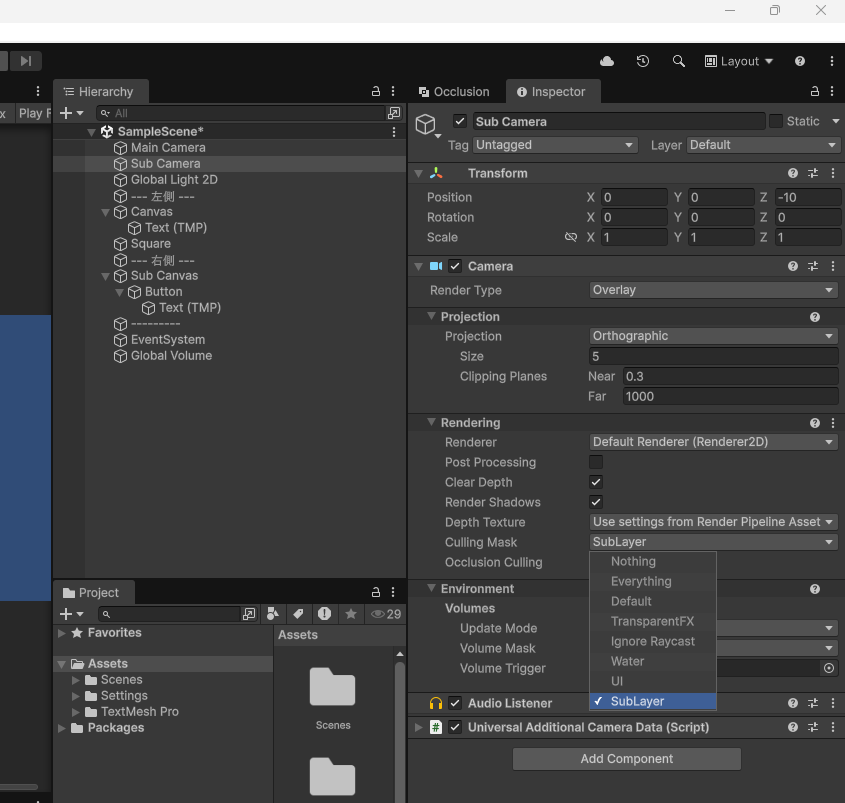Click the Volume Trigger object picker icon
This screenshot has width=845, height=803.
pos(829,668)
